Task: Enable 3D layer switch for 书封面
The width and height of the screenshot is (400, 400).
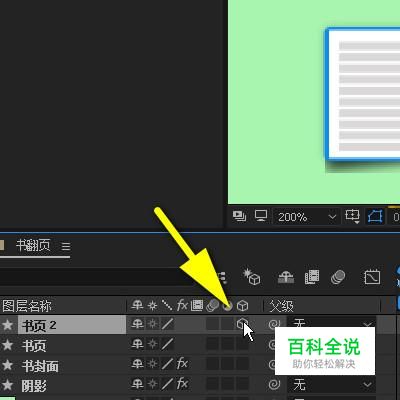Action: coord(242,364)
